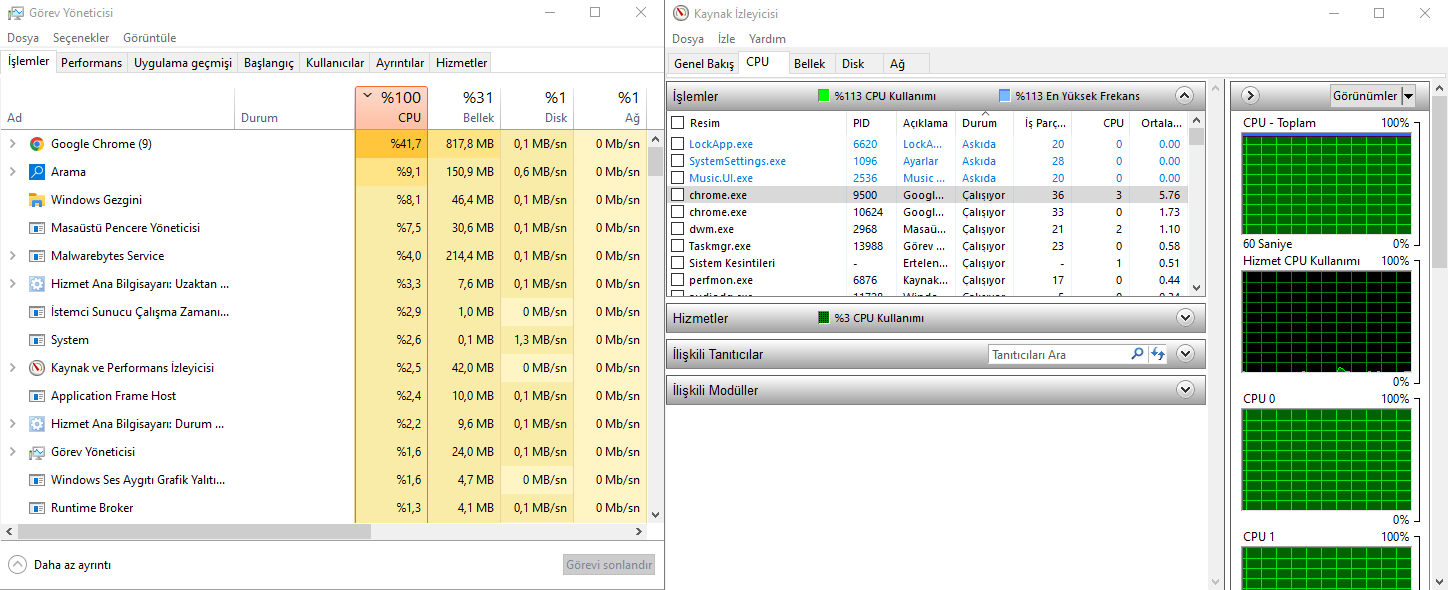The image size is (1448, 590).
Task: Click the Tanıtıcıları Ara search field
Action: pyautogui.click(x=1058, y=354)
